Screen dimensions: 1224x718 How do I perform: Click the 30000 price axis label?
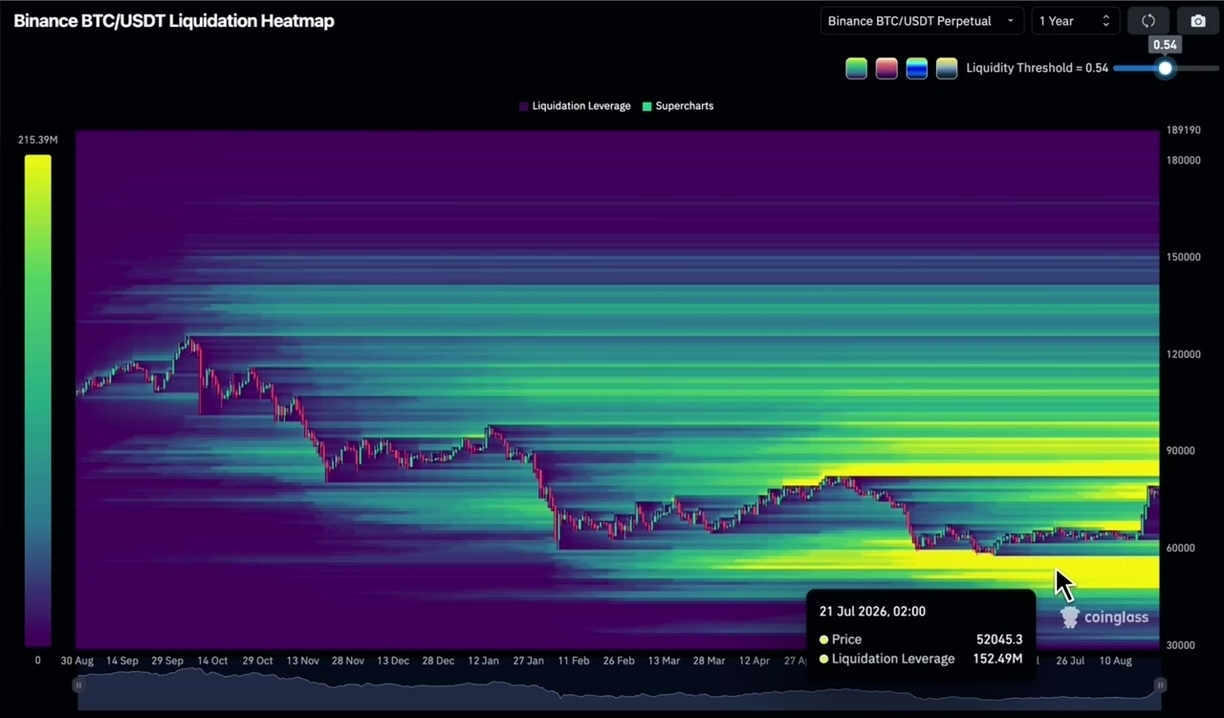pyautogui.click(x=1181, y=645)
